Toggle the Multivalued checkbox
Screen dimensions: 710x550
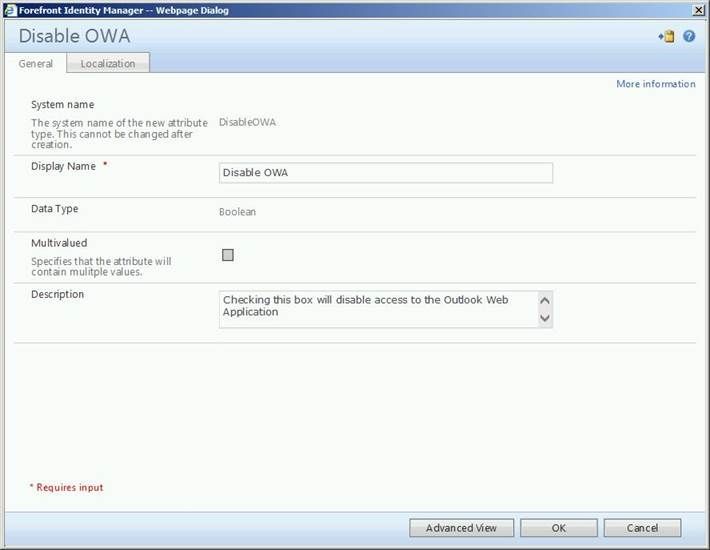[228, 255]
